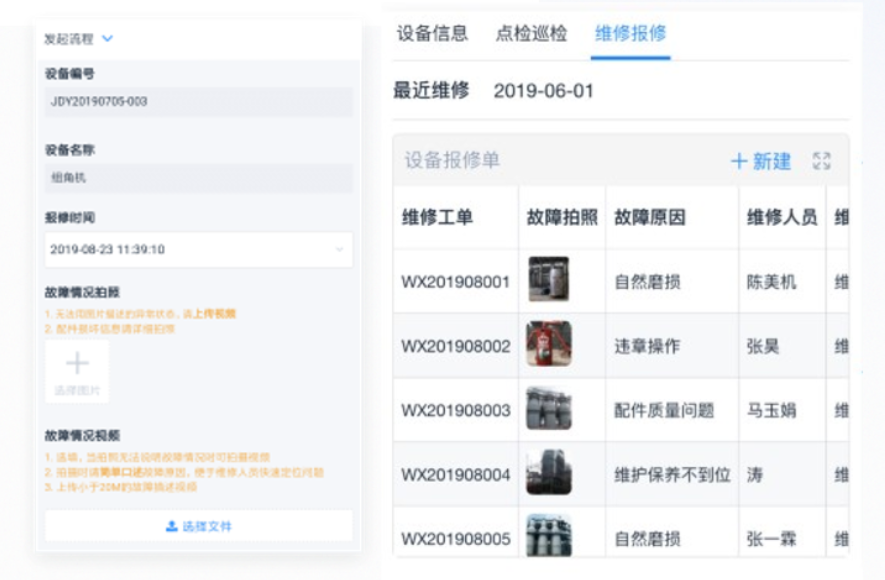Click the 违章操作 cause cell
This screenshot has height=580, width=885.
pos(647,346)
